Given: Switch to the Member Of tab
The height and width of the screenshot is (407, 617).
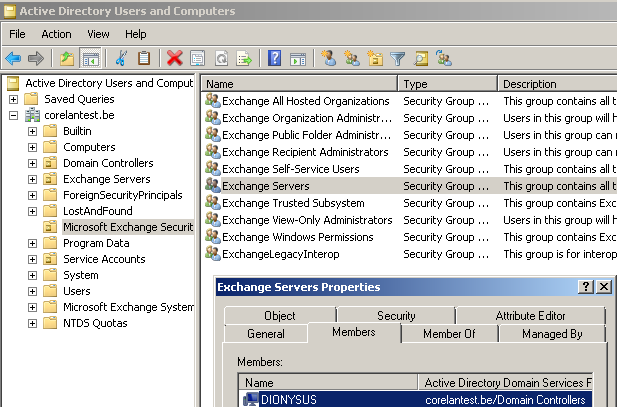Looking at the screenshot, I should point(448,334).
